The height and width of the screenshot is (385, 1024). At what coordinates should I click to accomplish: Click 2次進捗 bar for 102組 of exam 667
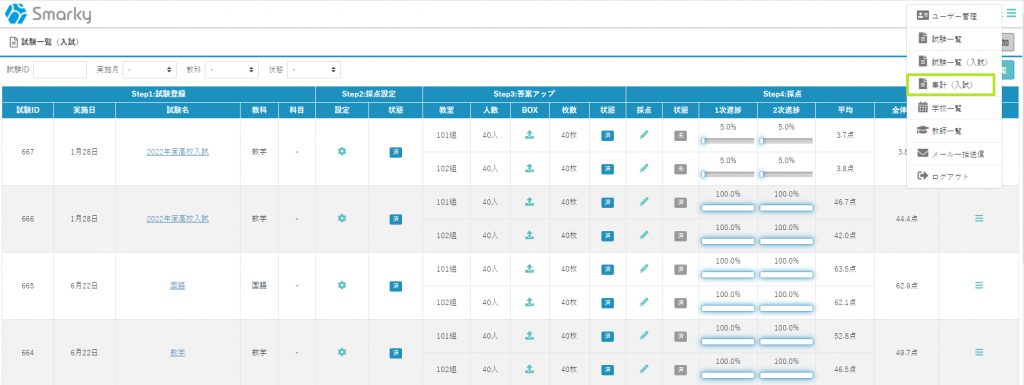[x=786, y=174]
